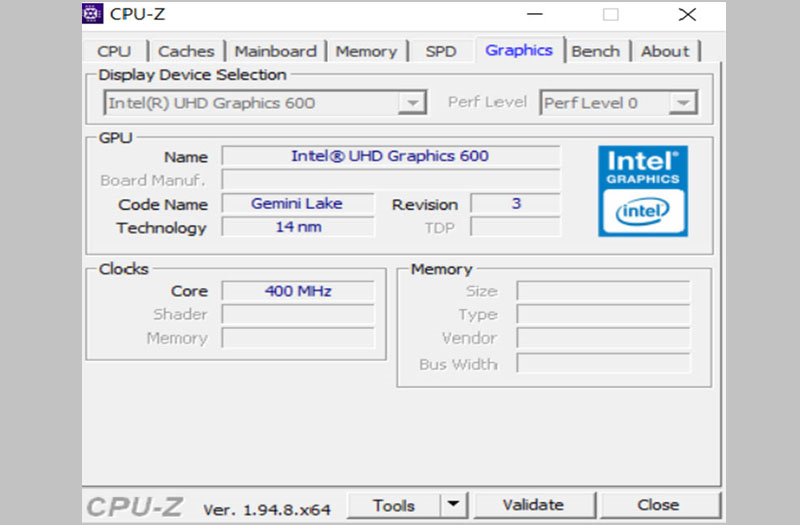
Task: Click the Code Name label
Action: (163, 205)
